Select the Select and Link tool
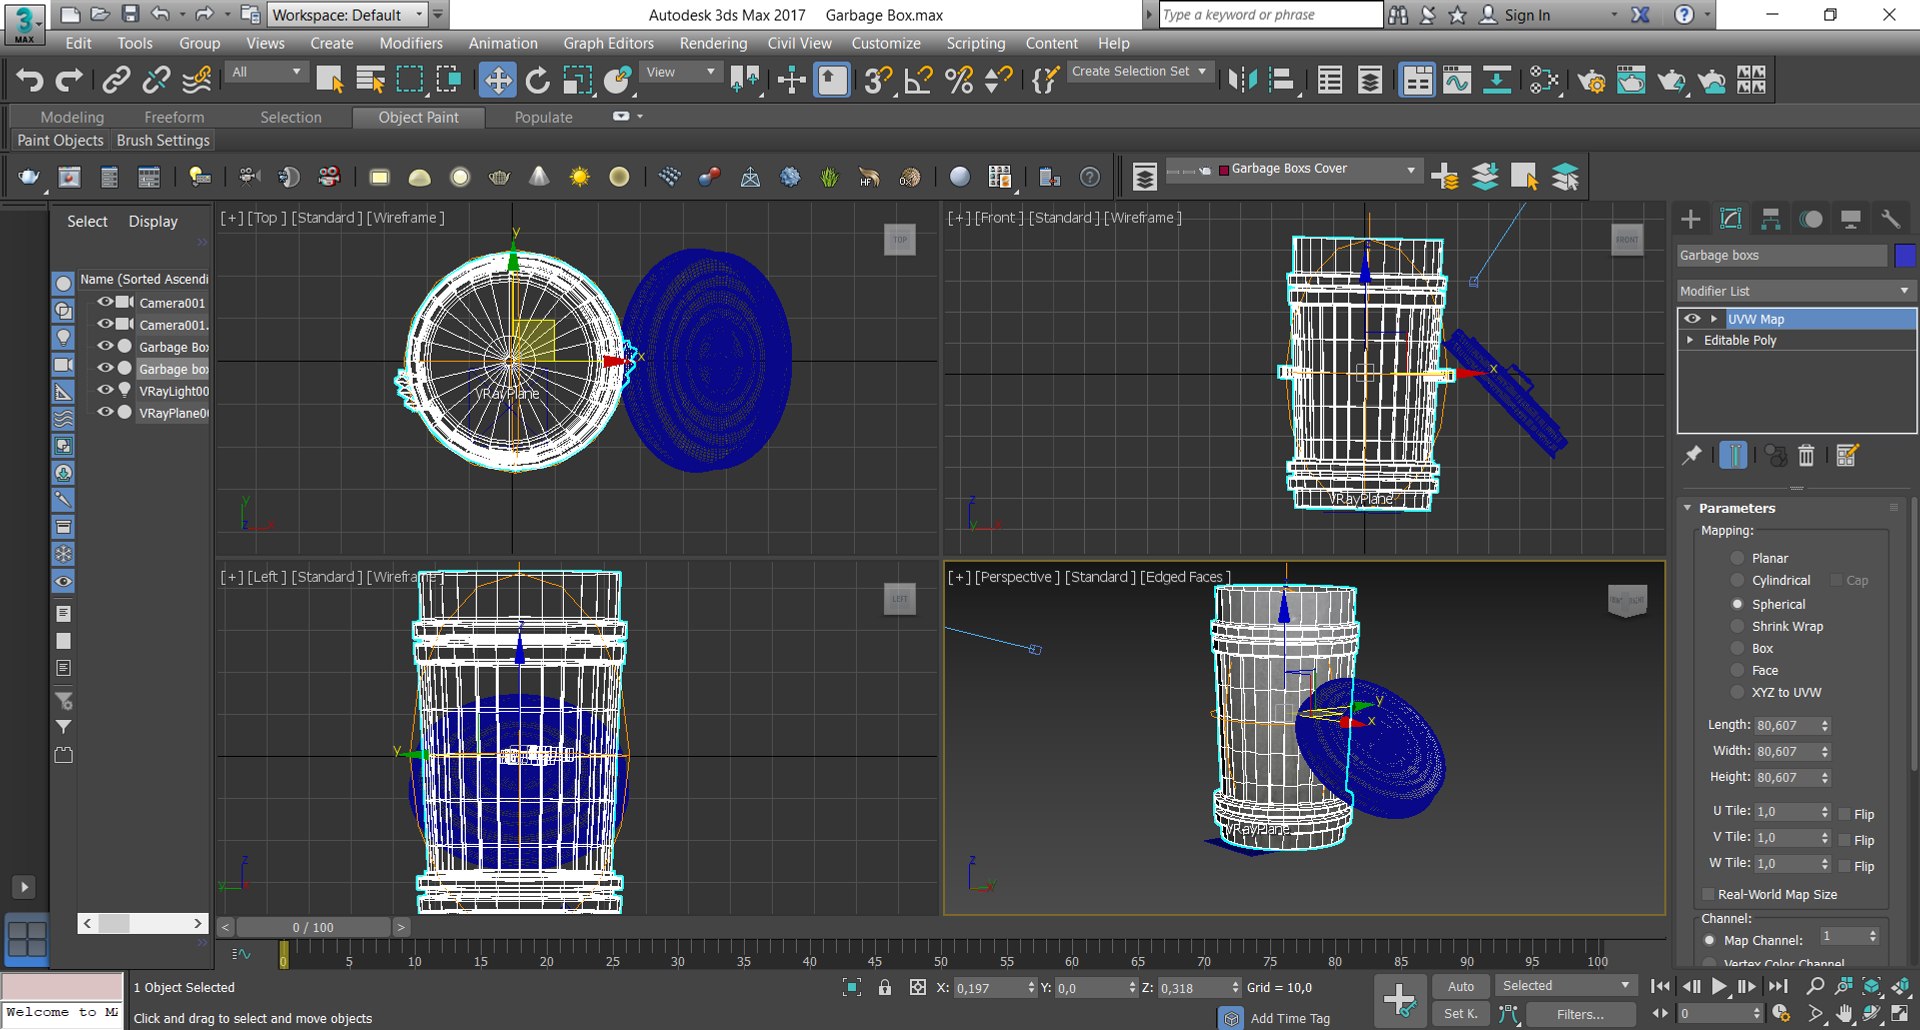 coord(116,80)
